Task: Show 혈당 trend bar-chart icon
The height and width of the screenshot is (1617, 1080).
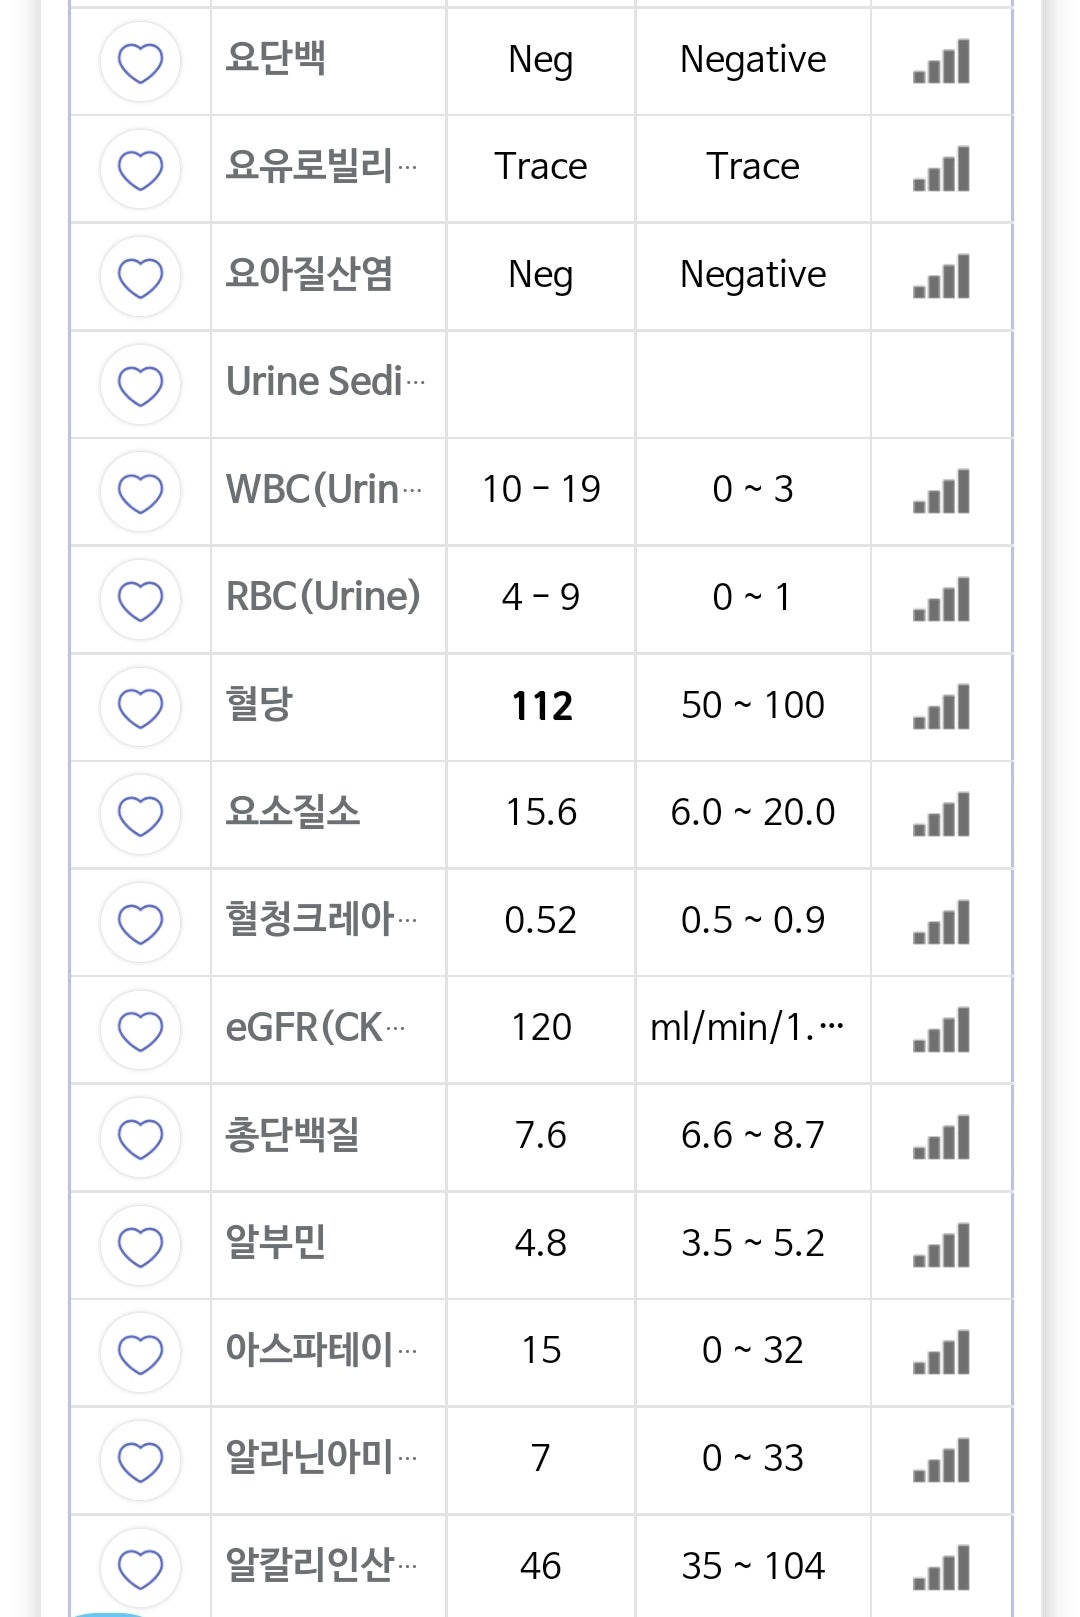Action: click(941, 707)
